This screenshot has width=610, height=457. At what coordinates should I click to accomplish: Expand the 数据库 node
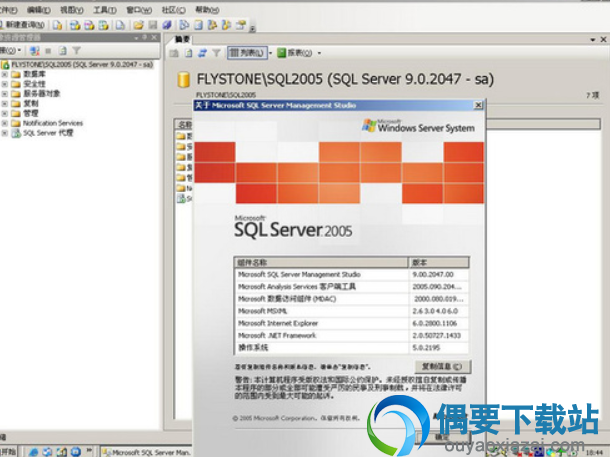[x=5, y=74]
